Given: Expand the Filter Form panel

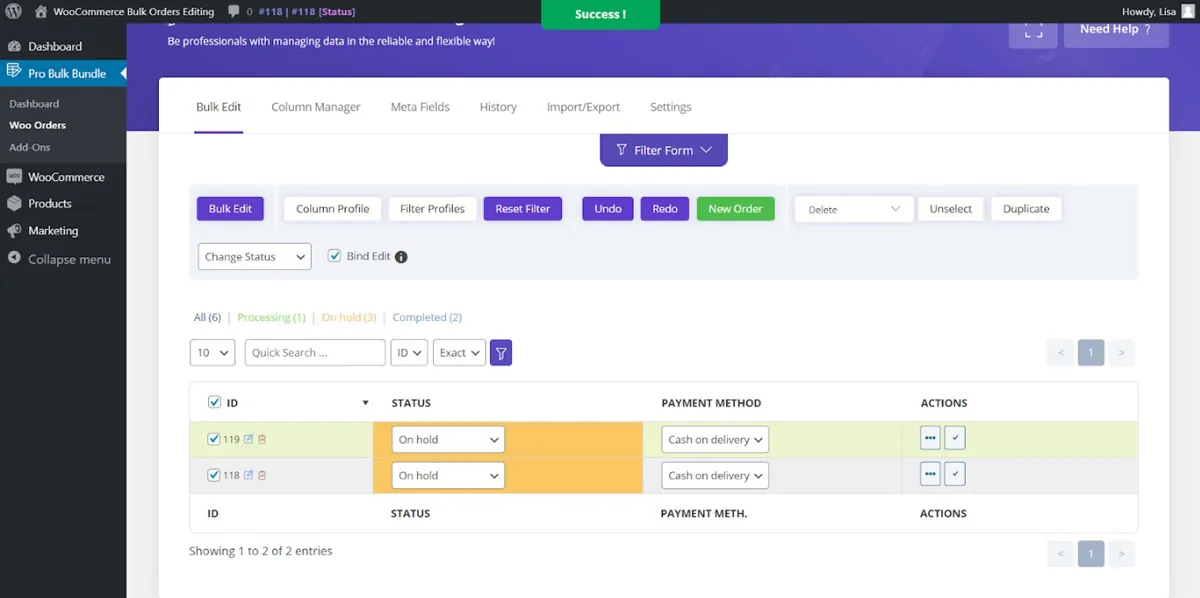Looking at the screenshot, I should [x=663, y=149].
